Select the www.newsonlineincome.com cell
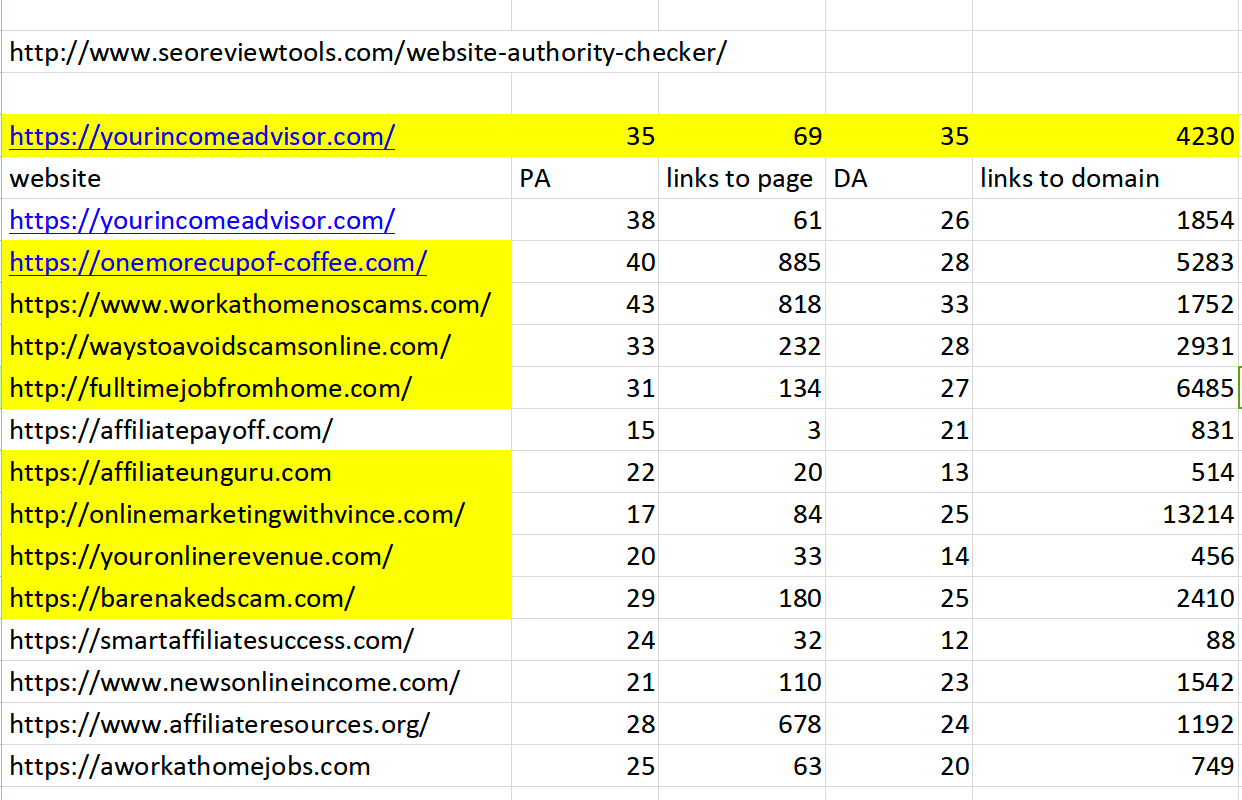The height and width of the screenshot is (800, 1242). click(256, 682)
